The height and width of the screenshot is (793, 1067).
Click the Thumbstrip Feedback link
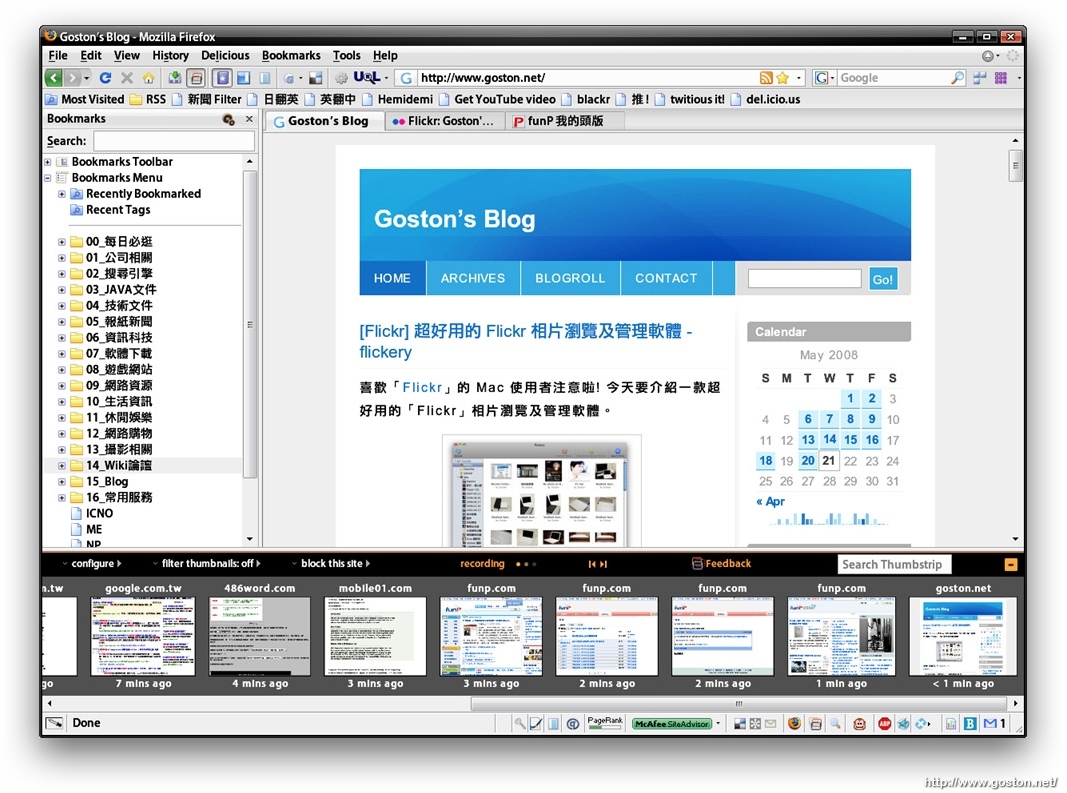pyautogui.click(x=722, y=564)
